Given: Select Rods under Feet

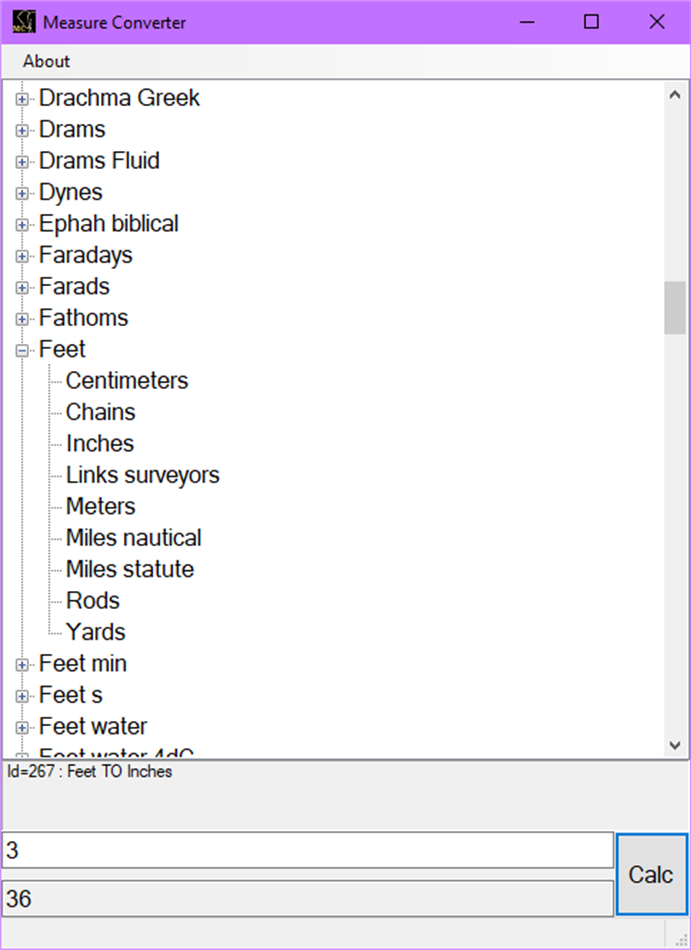Looking at the screenshot, I should pyautogui.click(x=92, y=600).
